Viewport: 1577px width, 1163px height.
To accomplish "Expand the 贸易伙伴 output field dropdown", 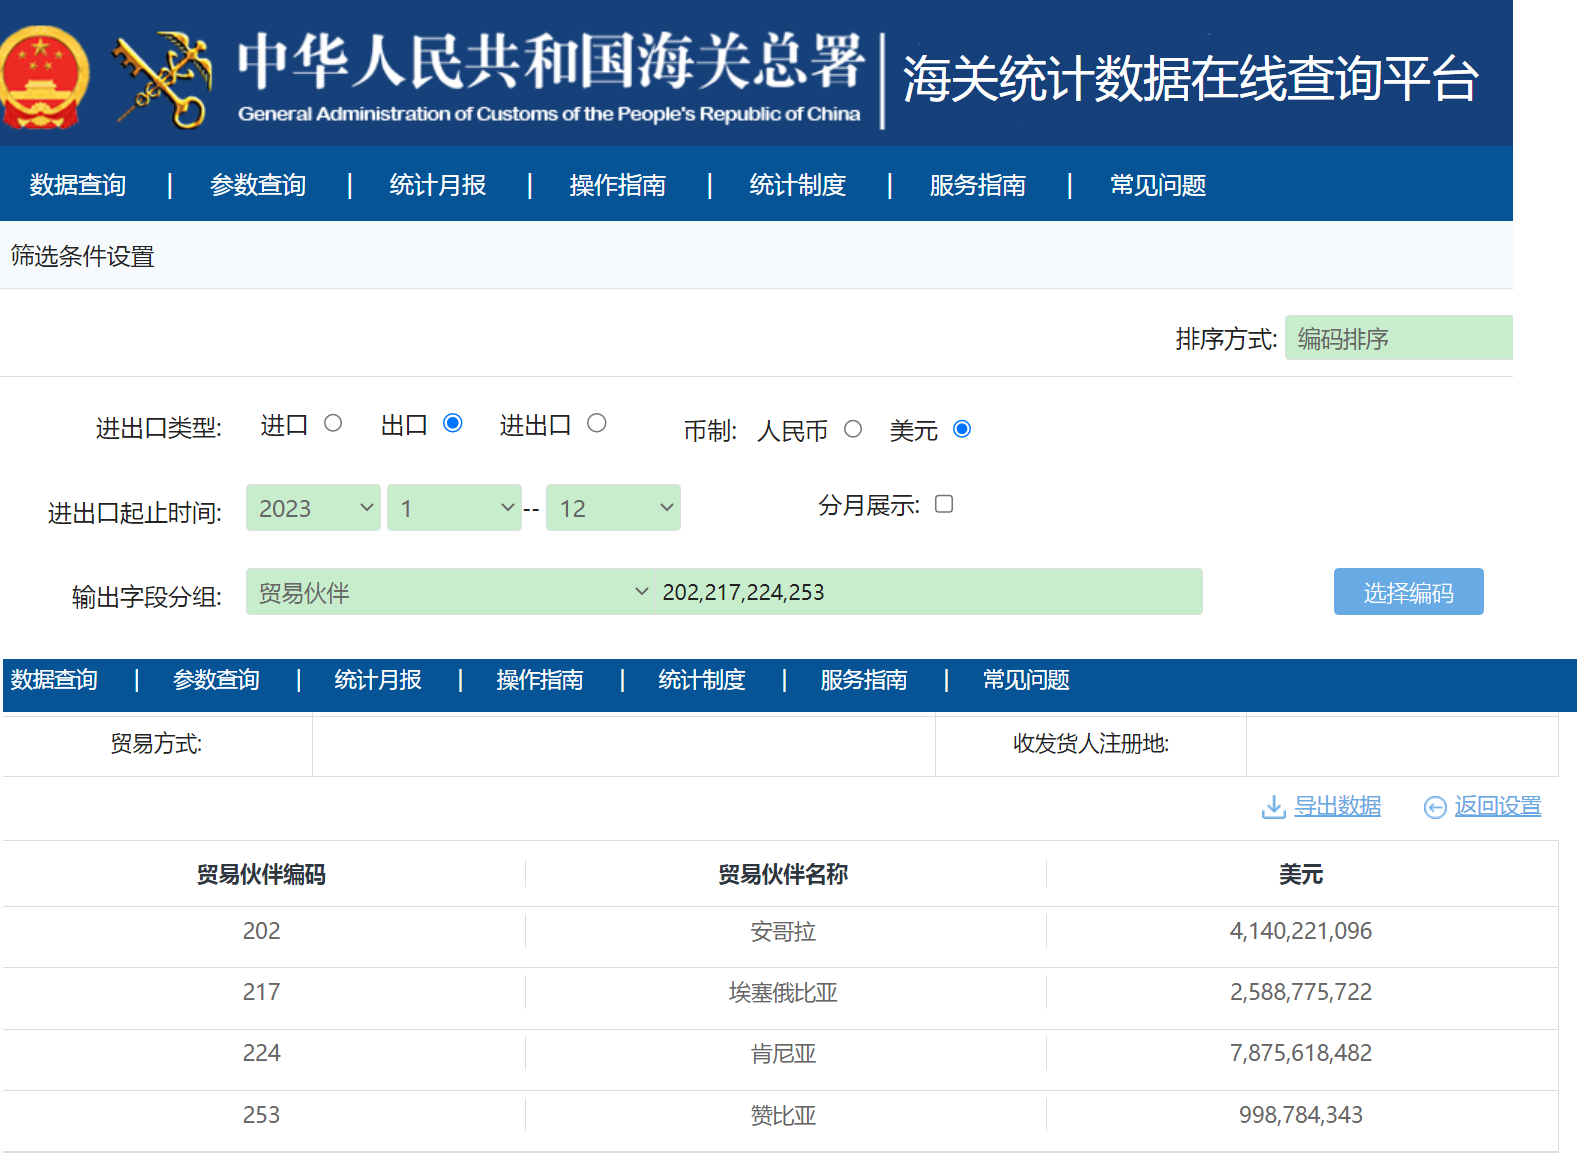I will (x=452, y=592).
